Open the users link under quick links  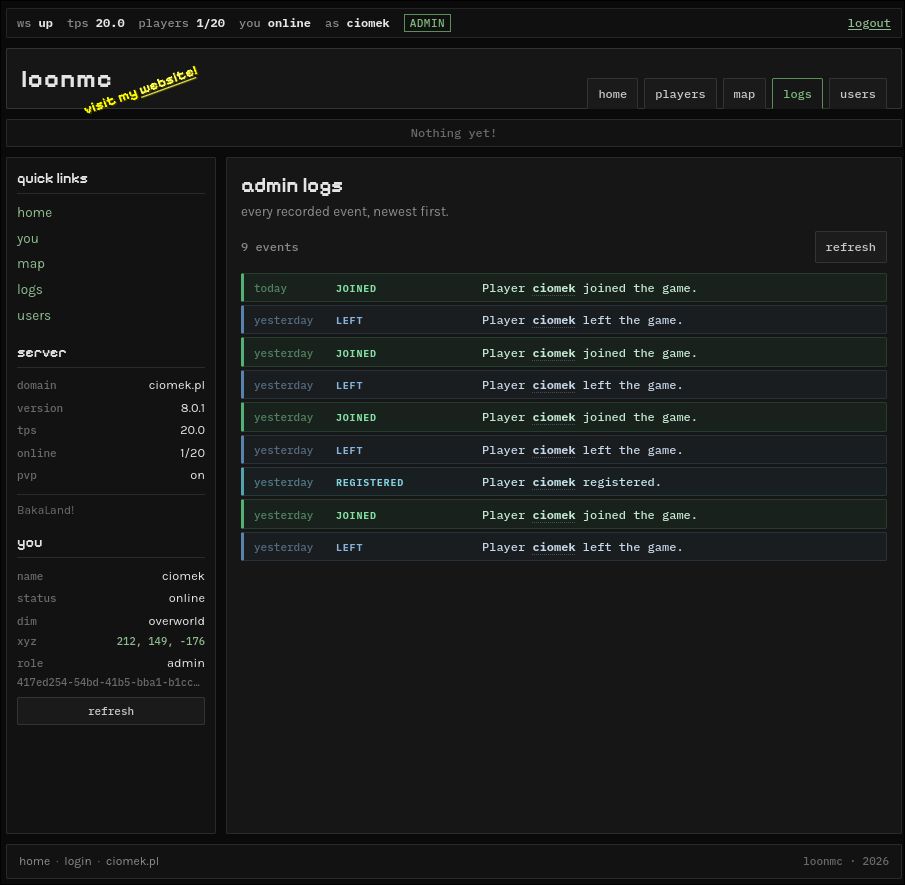pyautogui.click(x=34, y=316)
